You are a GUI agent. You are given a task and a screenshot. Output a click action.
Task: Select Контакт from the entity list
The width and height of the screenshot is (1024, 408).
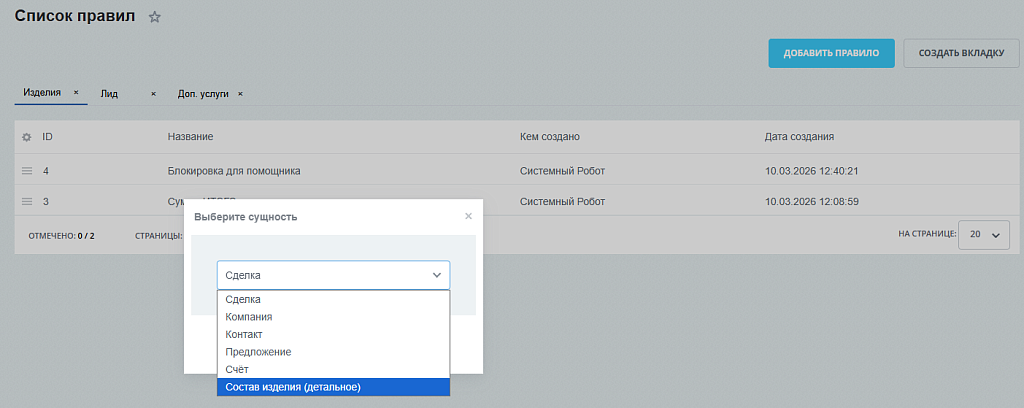pyautogui.click(x=333, y=334)
